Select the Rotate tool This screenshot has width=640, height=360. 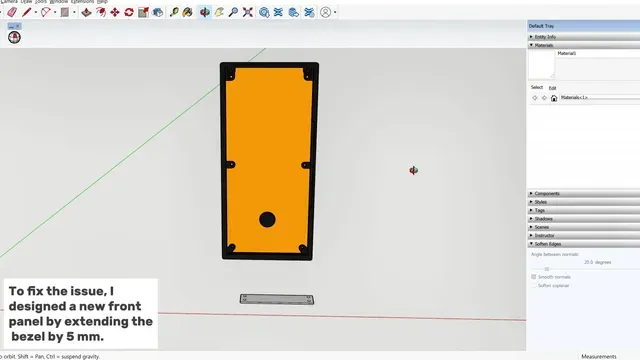click(129, 12)
